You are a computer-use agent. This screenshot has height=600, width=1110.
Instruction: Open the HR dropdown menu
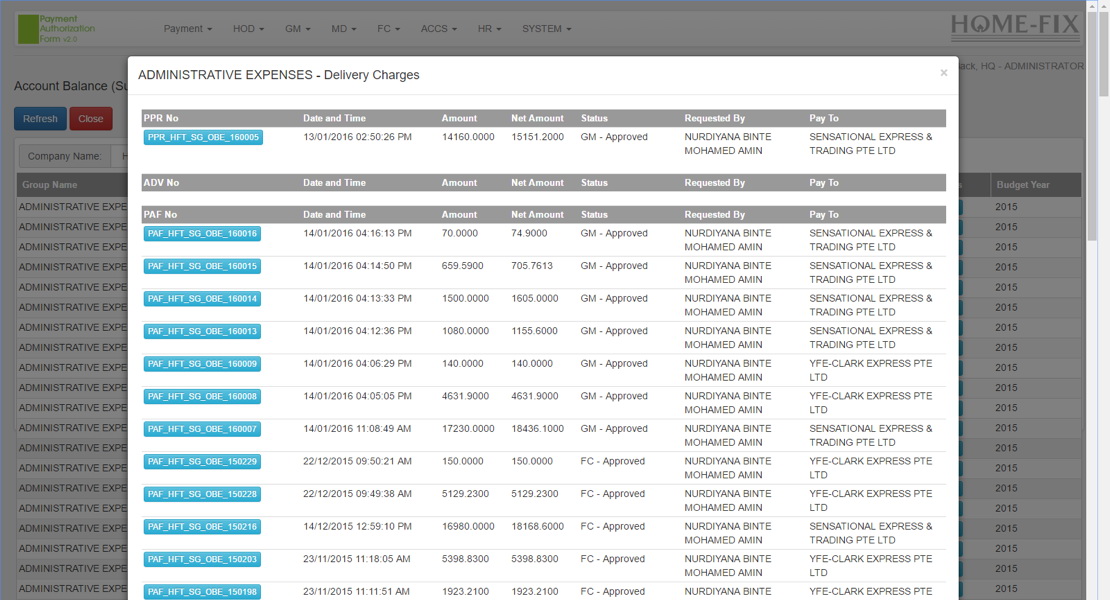point(489,29)
